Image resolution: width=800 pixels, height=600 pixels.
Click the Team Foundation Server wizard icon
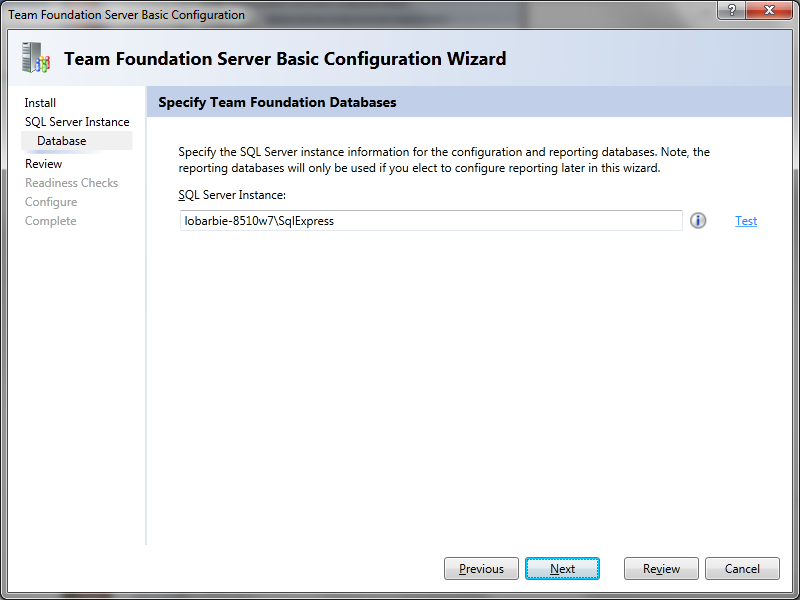click(35, 58)
